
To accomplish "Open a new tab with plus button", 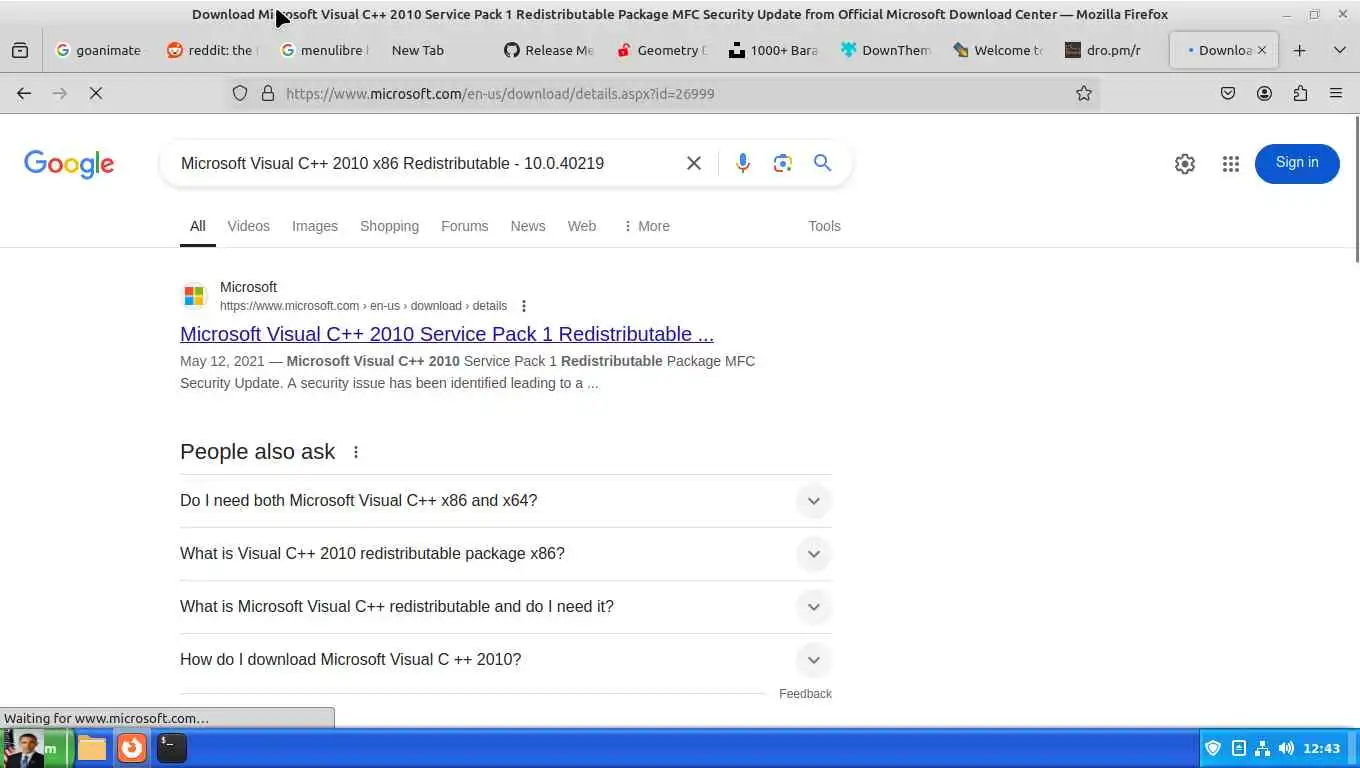I will pyautogui.click(x=1299, y=50).
